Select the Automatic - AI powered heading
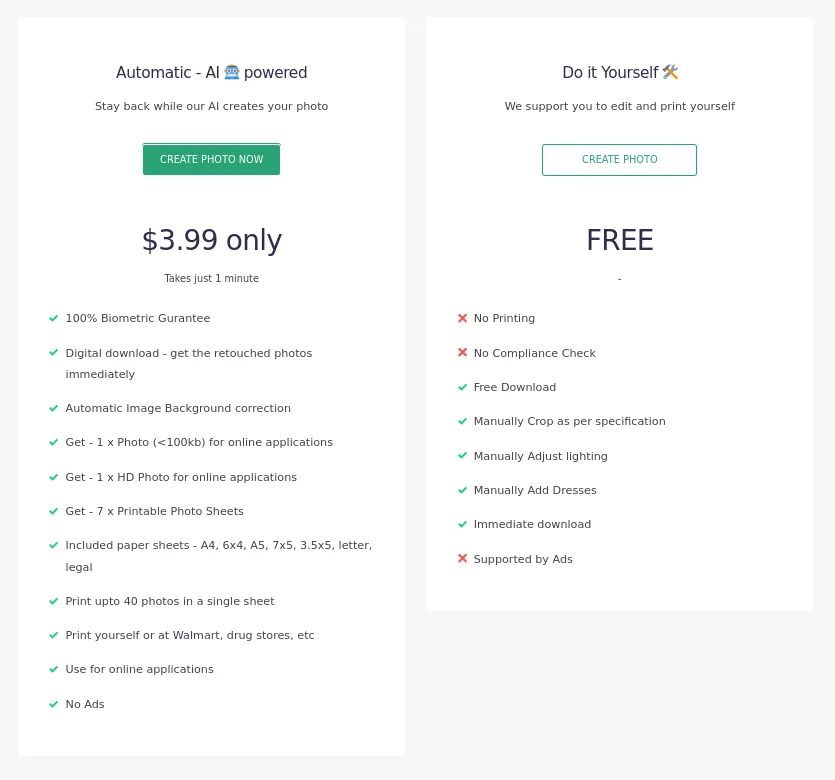 [x=211, y=73]
